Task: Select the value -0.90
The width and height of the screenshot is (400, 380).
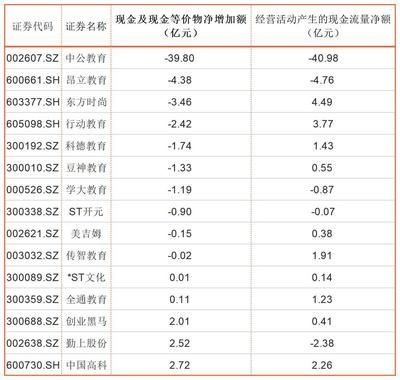Action: click(179, 212)
